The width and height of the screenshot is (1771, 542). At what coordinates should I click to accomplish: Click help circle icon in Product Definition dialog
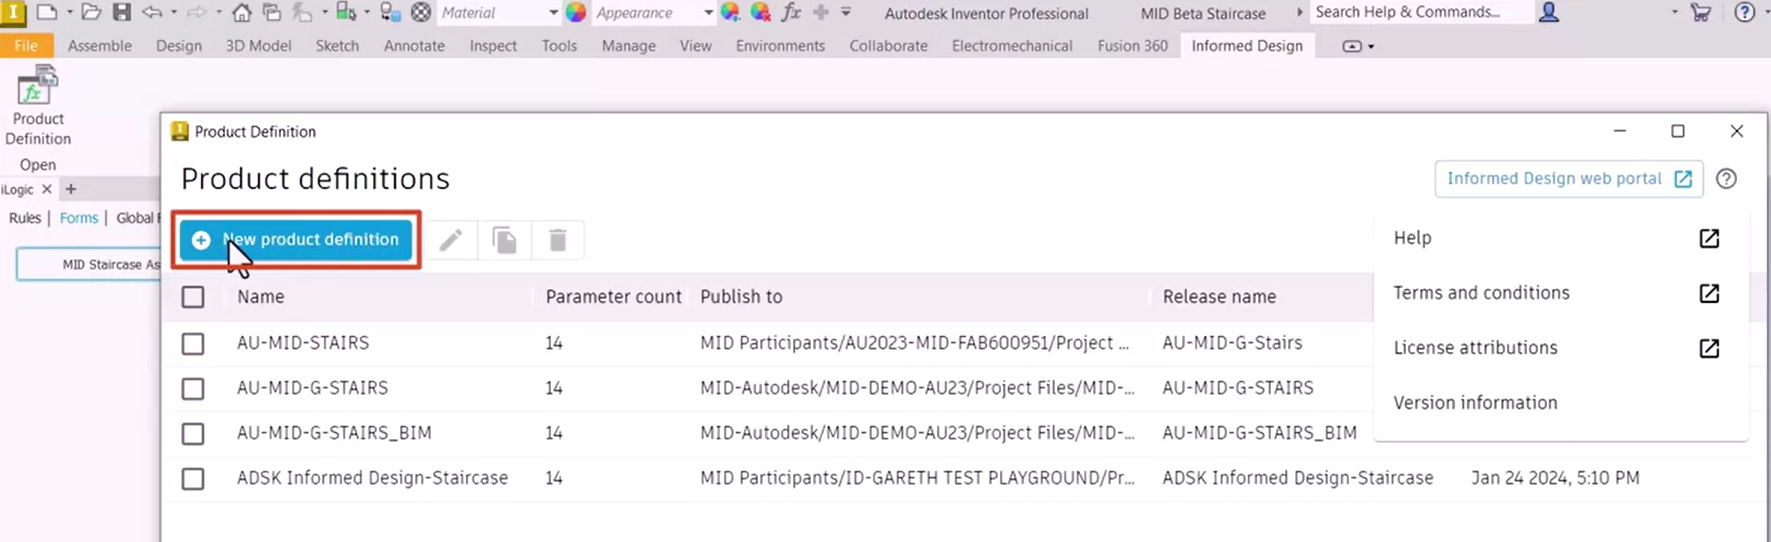(x=1726, y=178)
